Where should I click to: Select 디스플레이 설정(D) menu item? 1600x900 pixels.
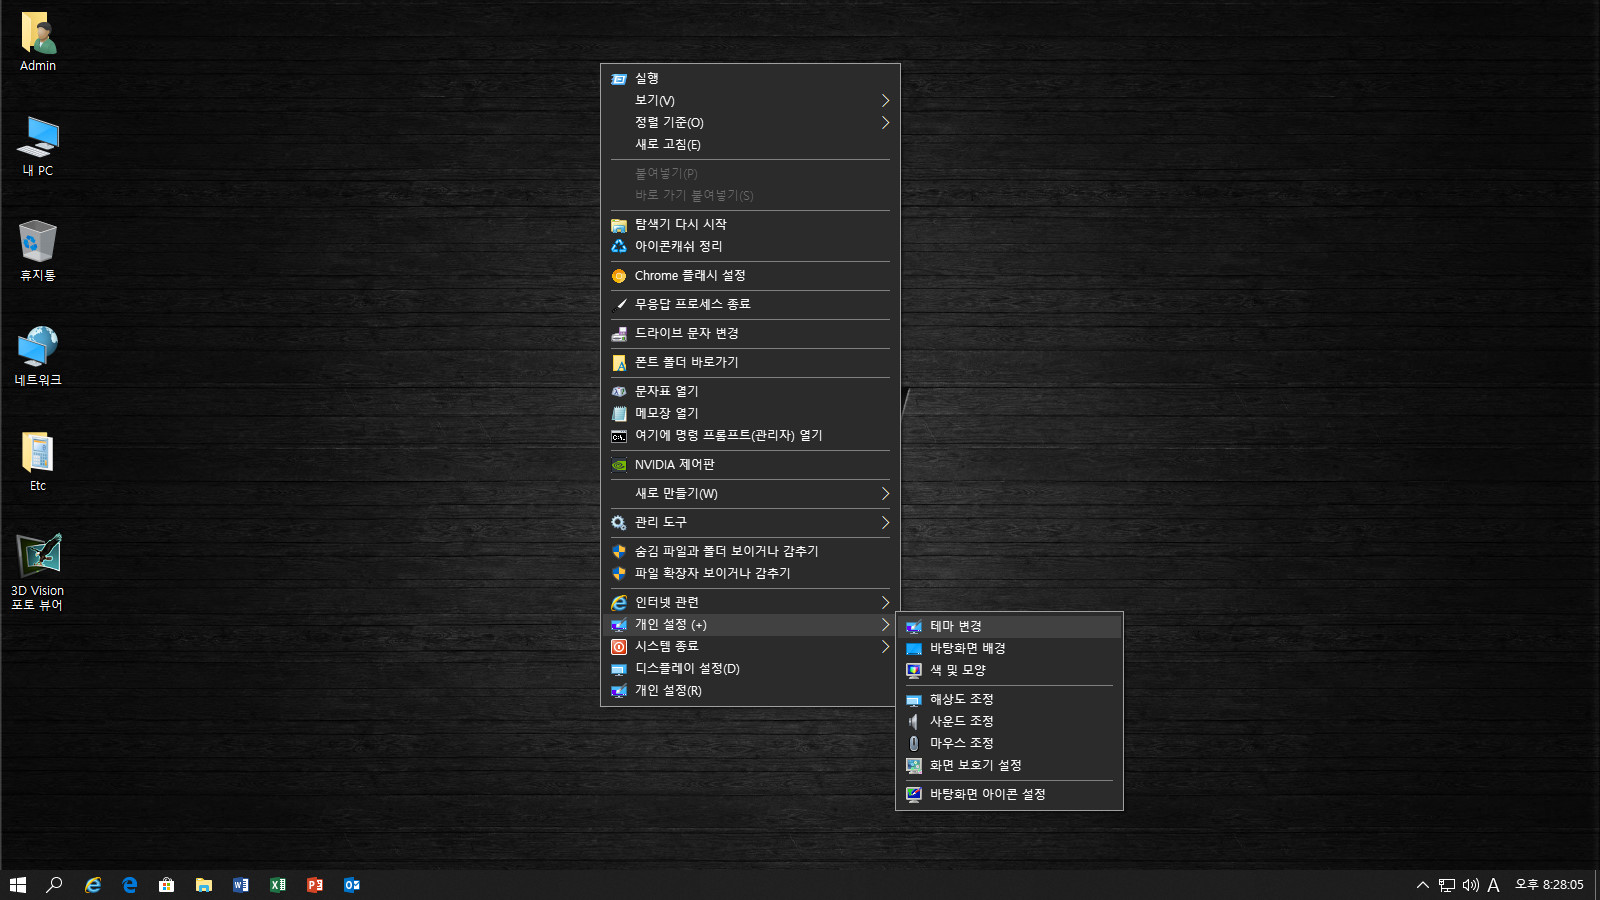(750, 668)
